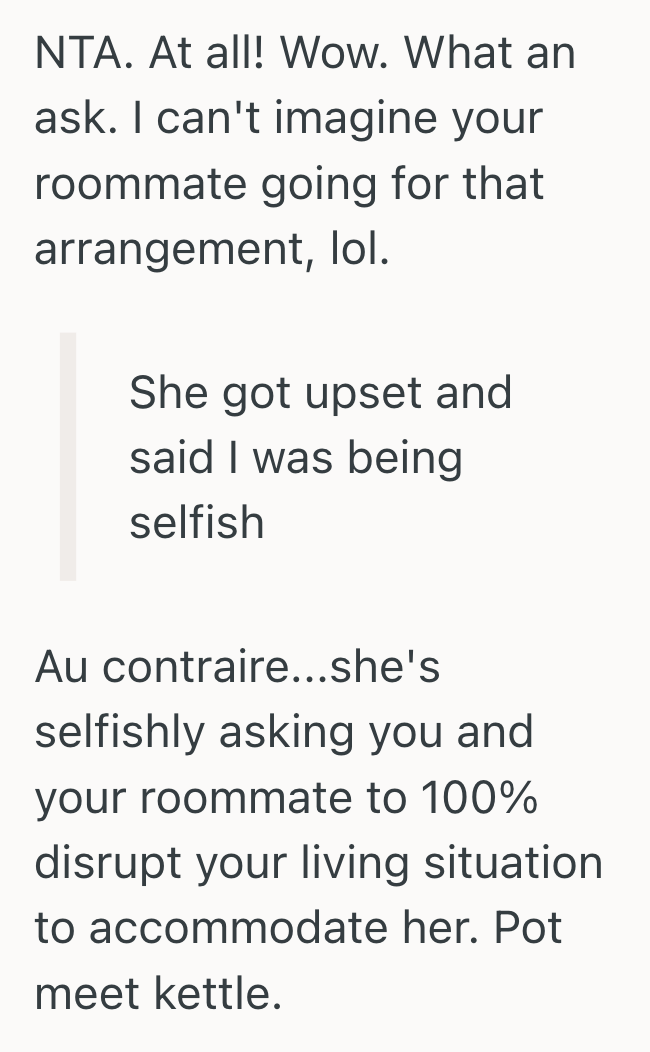Click the gray vertical blockquote bar
This screenshot has width=650, height=1052.
tap(68, 456)
